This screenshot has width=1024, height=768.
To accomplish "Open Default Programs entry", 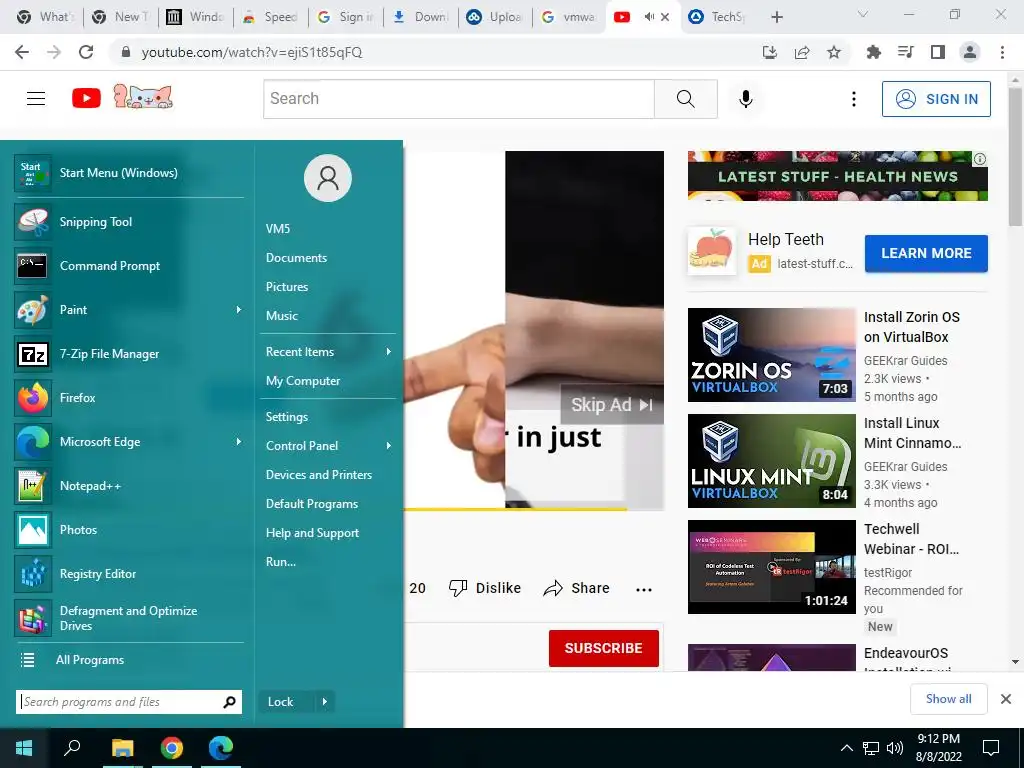I will 312,504.
